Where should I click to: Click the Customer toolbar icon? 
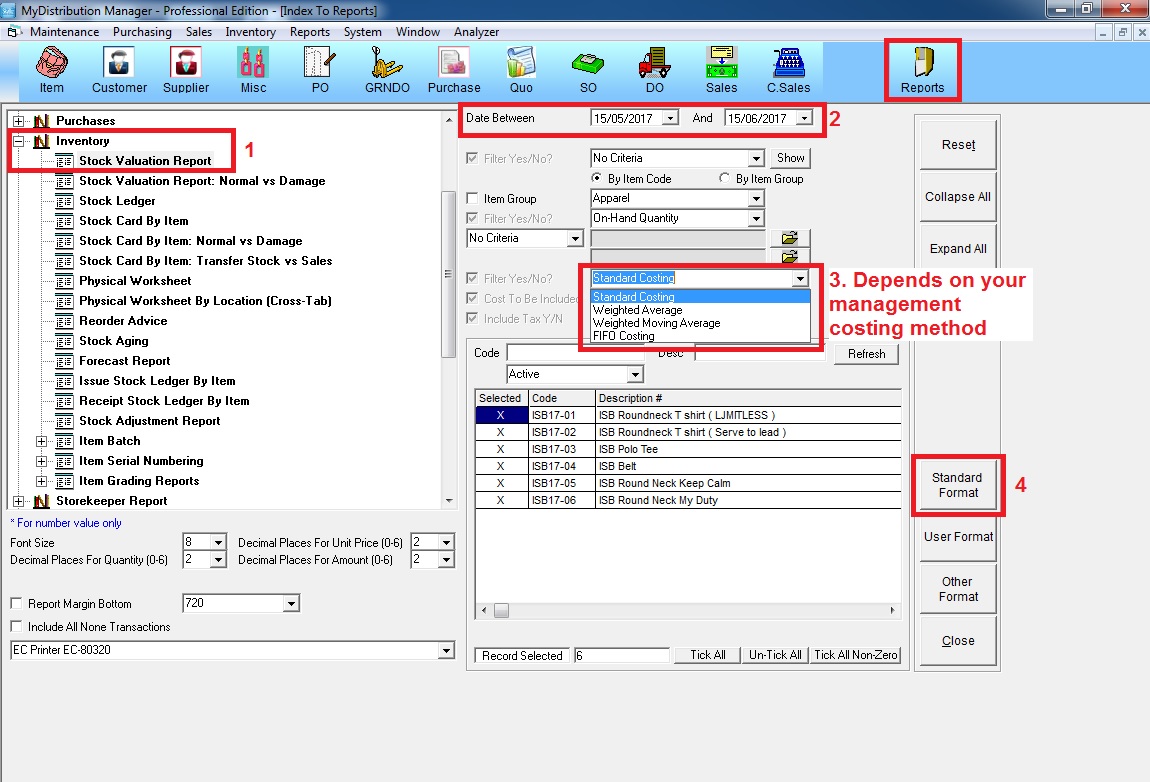[119, 68]
